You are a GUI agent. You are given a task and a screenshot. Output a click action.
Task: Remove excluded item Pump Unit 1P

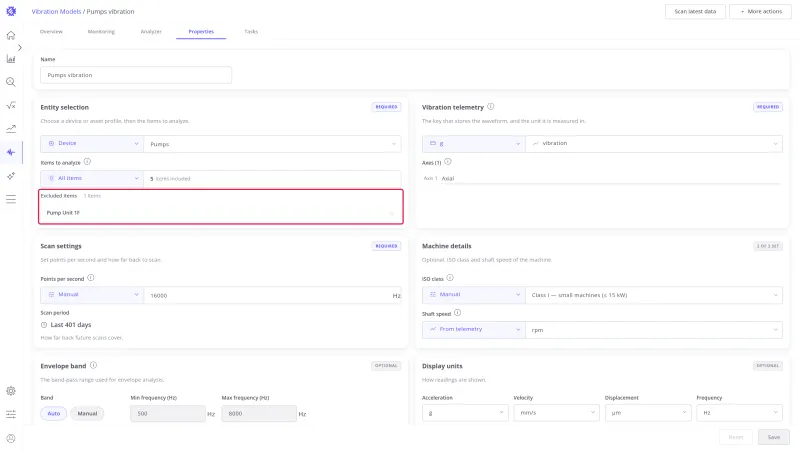tap(392, 213)
